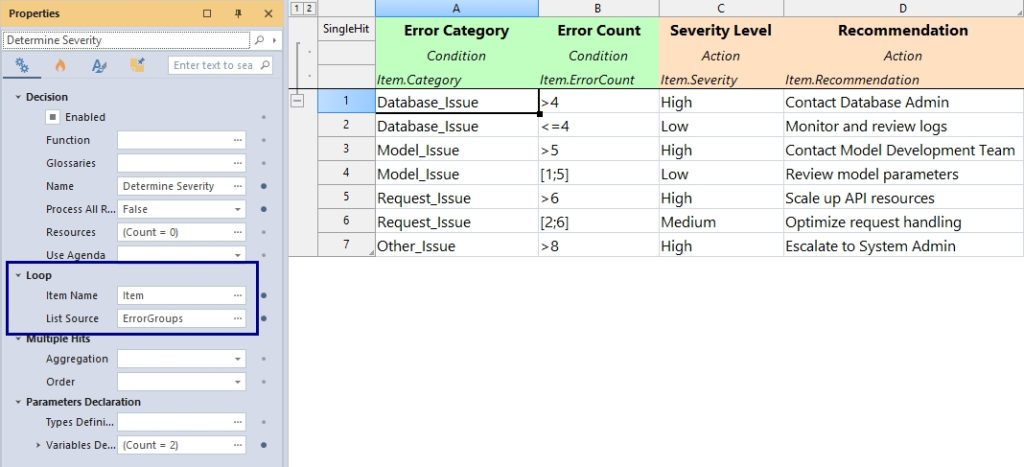The image size is (1024, 467).
Task: Select column D header
Action: click(x=903, y=8)
